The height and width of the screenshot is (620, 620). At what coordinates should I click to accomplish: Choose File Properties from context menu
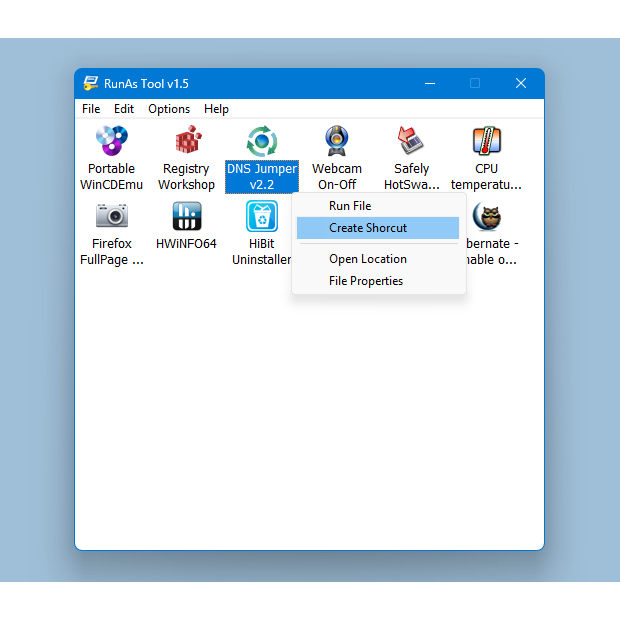pos(378,281)
